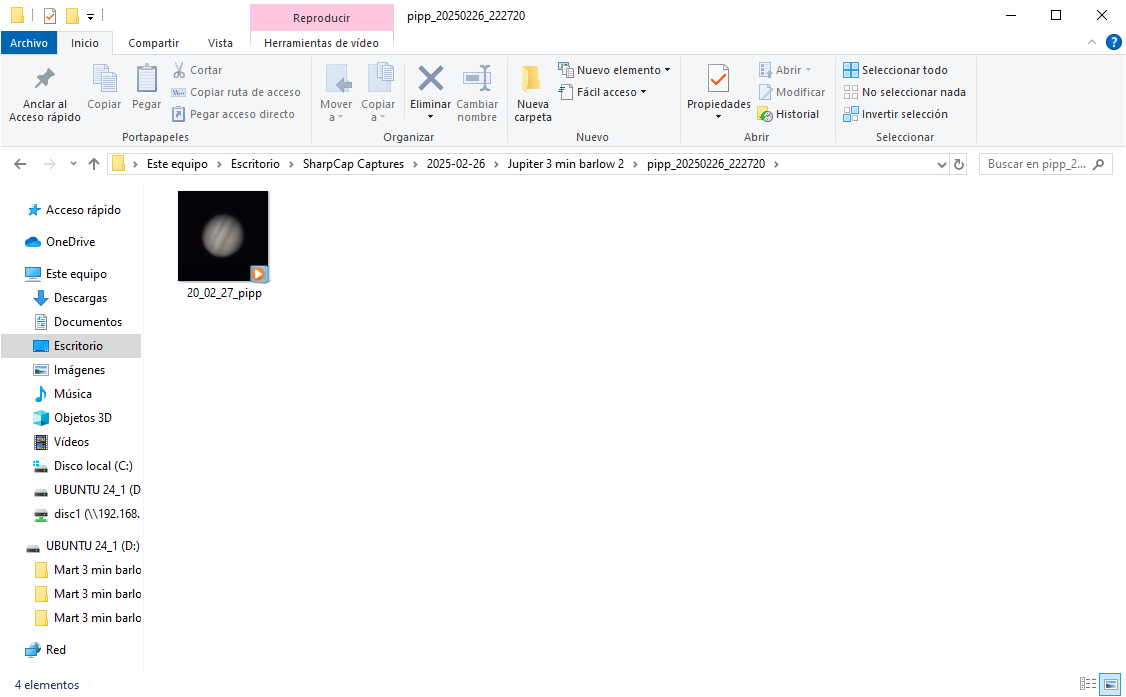Open Descargas folder in sidebar
The width and height of the screenshot is (1126, 697).
pyautogui.click(x=70, y=298)
